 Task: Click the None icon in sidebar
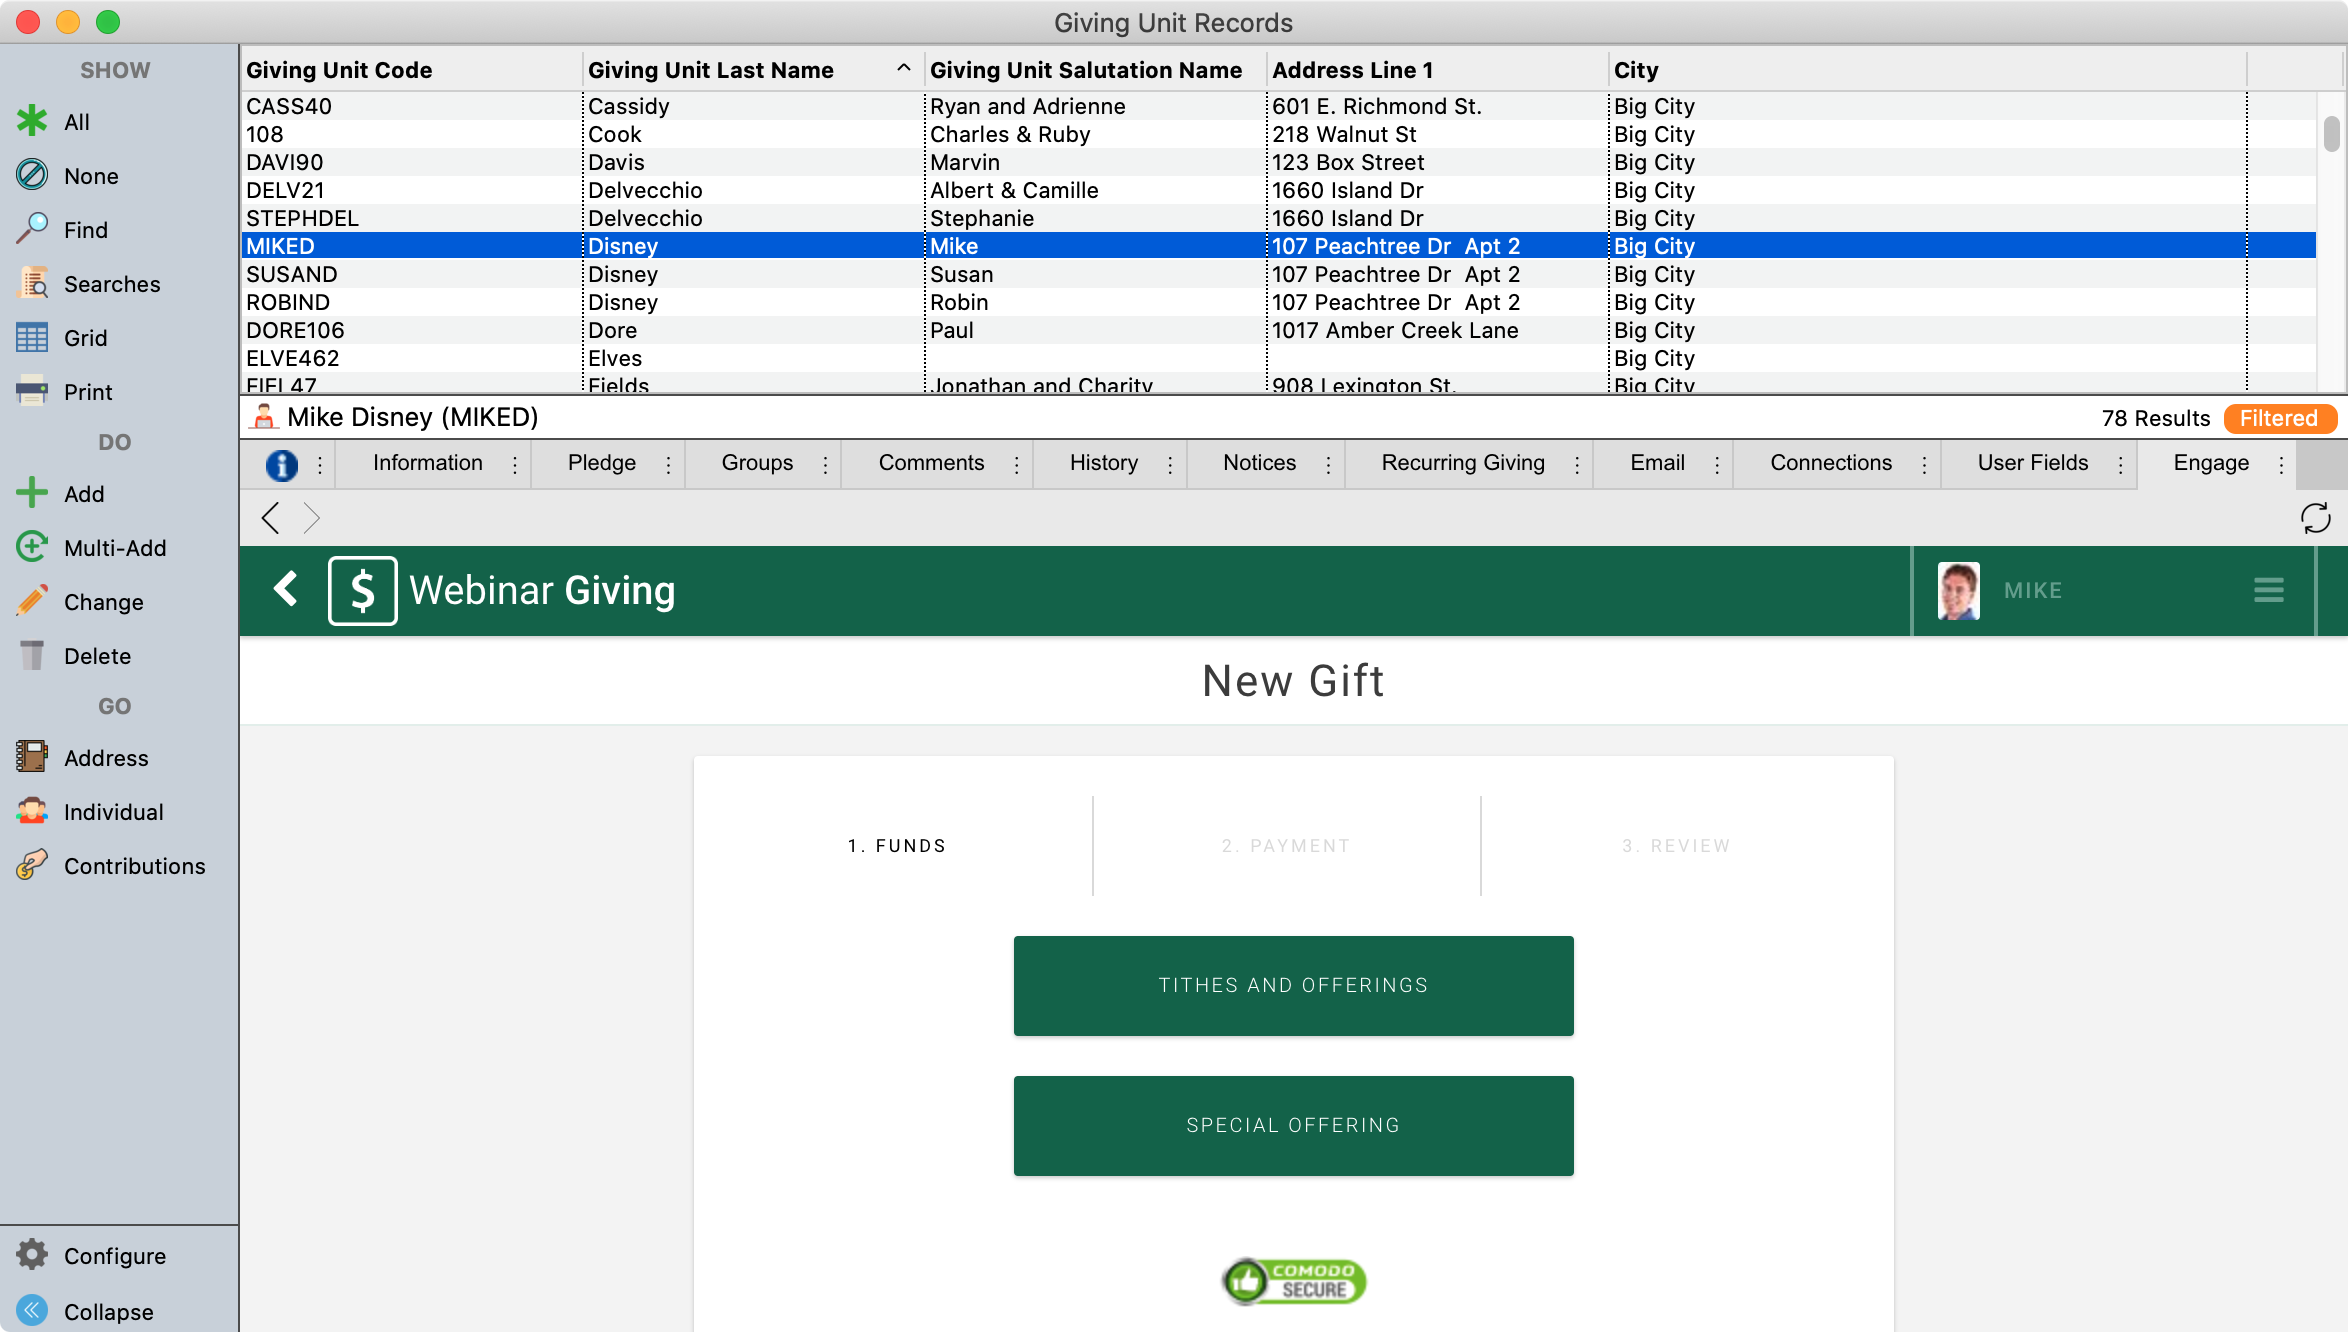tap(32, 175)
